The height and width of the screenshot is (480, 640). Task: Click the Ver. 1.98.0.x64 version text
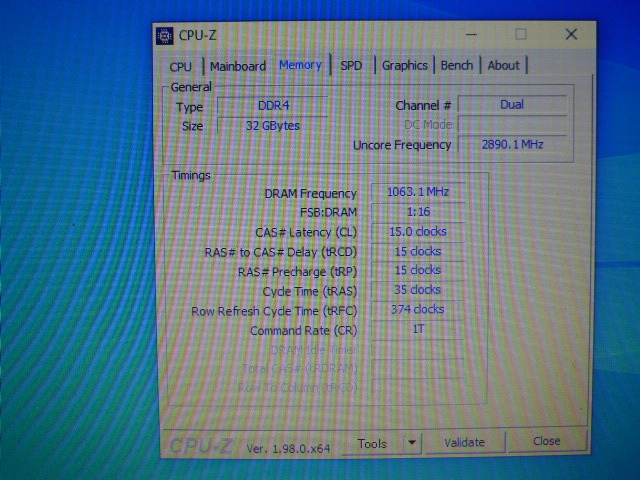click(x=288, y=449)
